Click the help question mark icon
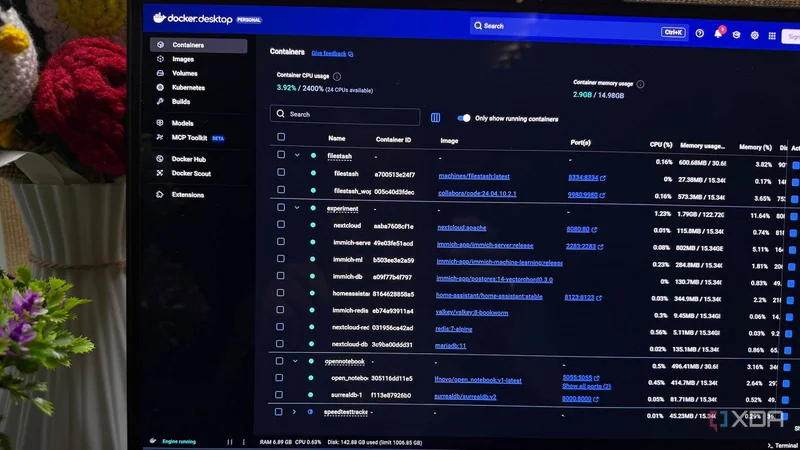The image size is (800, 450). click(x=699, y=33)
